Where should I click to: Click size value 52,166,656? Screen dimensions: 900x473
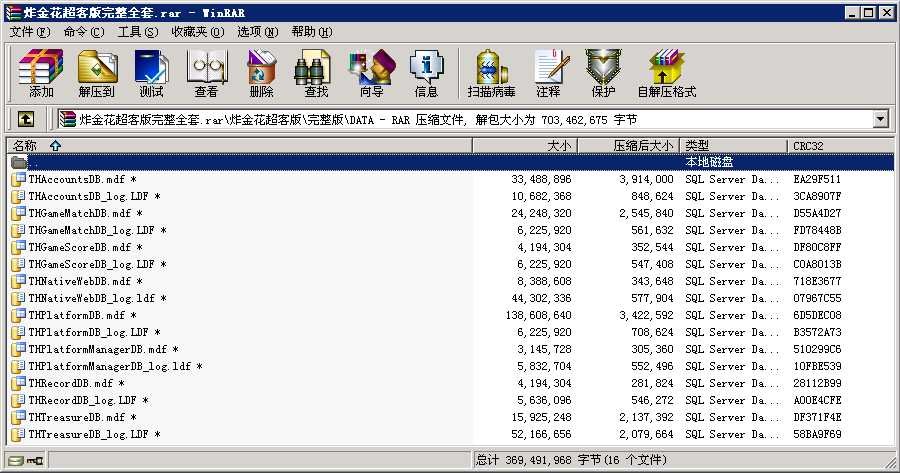(x=541, y=434)
